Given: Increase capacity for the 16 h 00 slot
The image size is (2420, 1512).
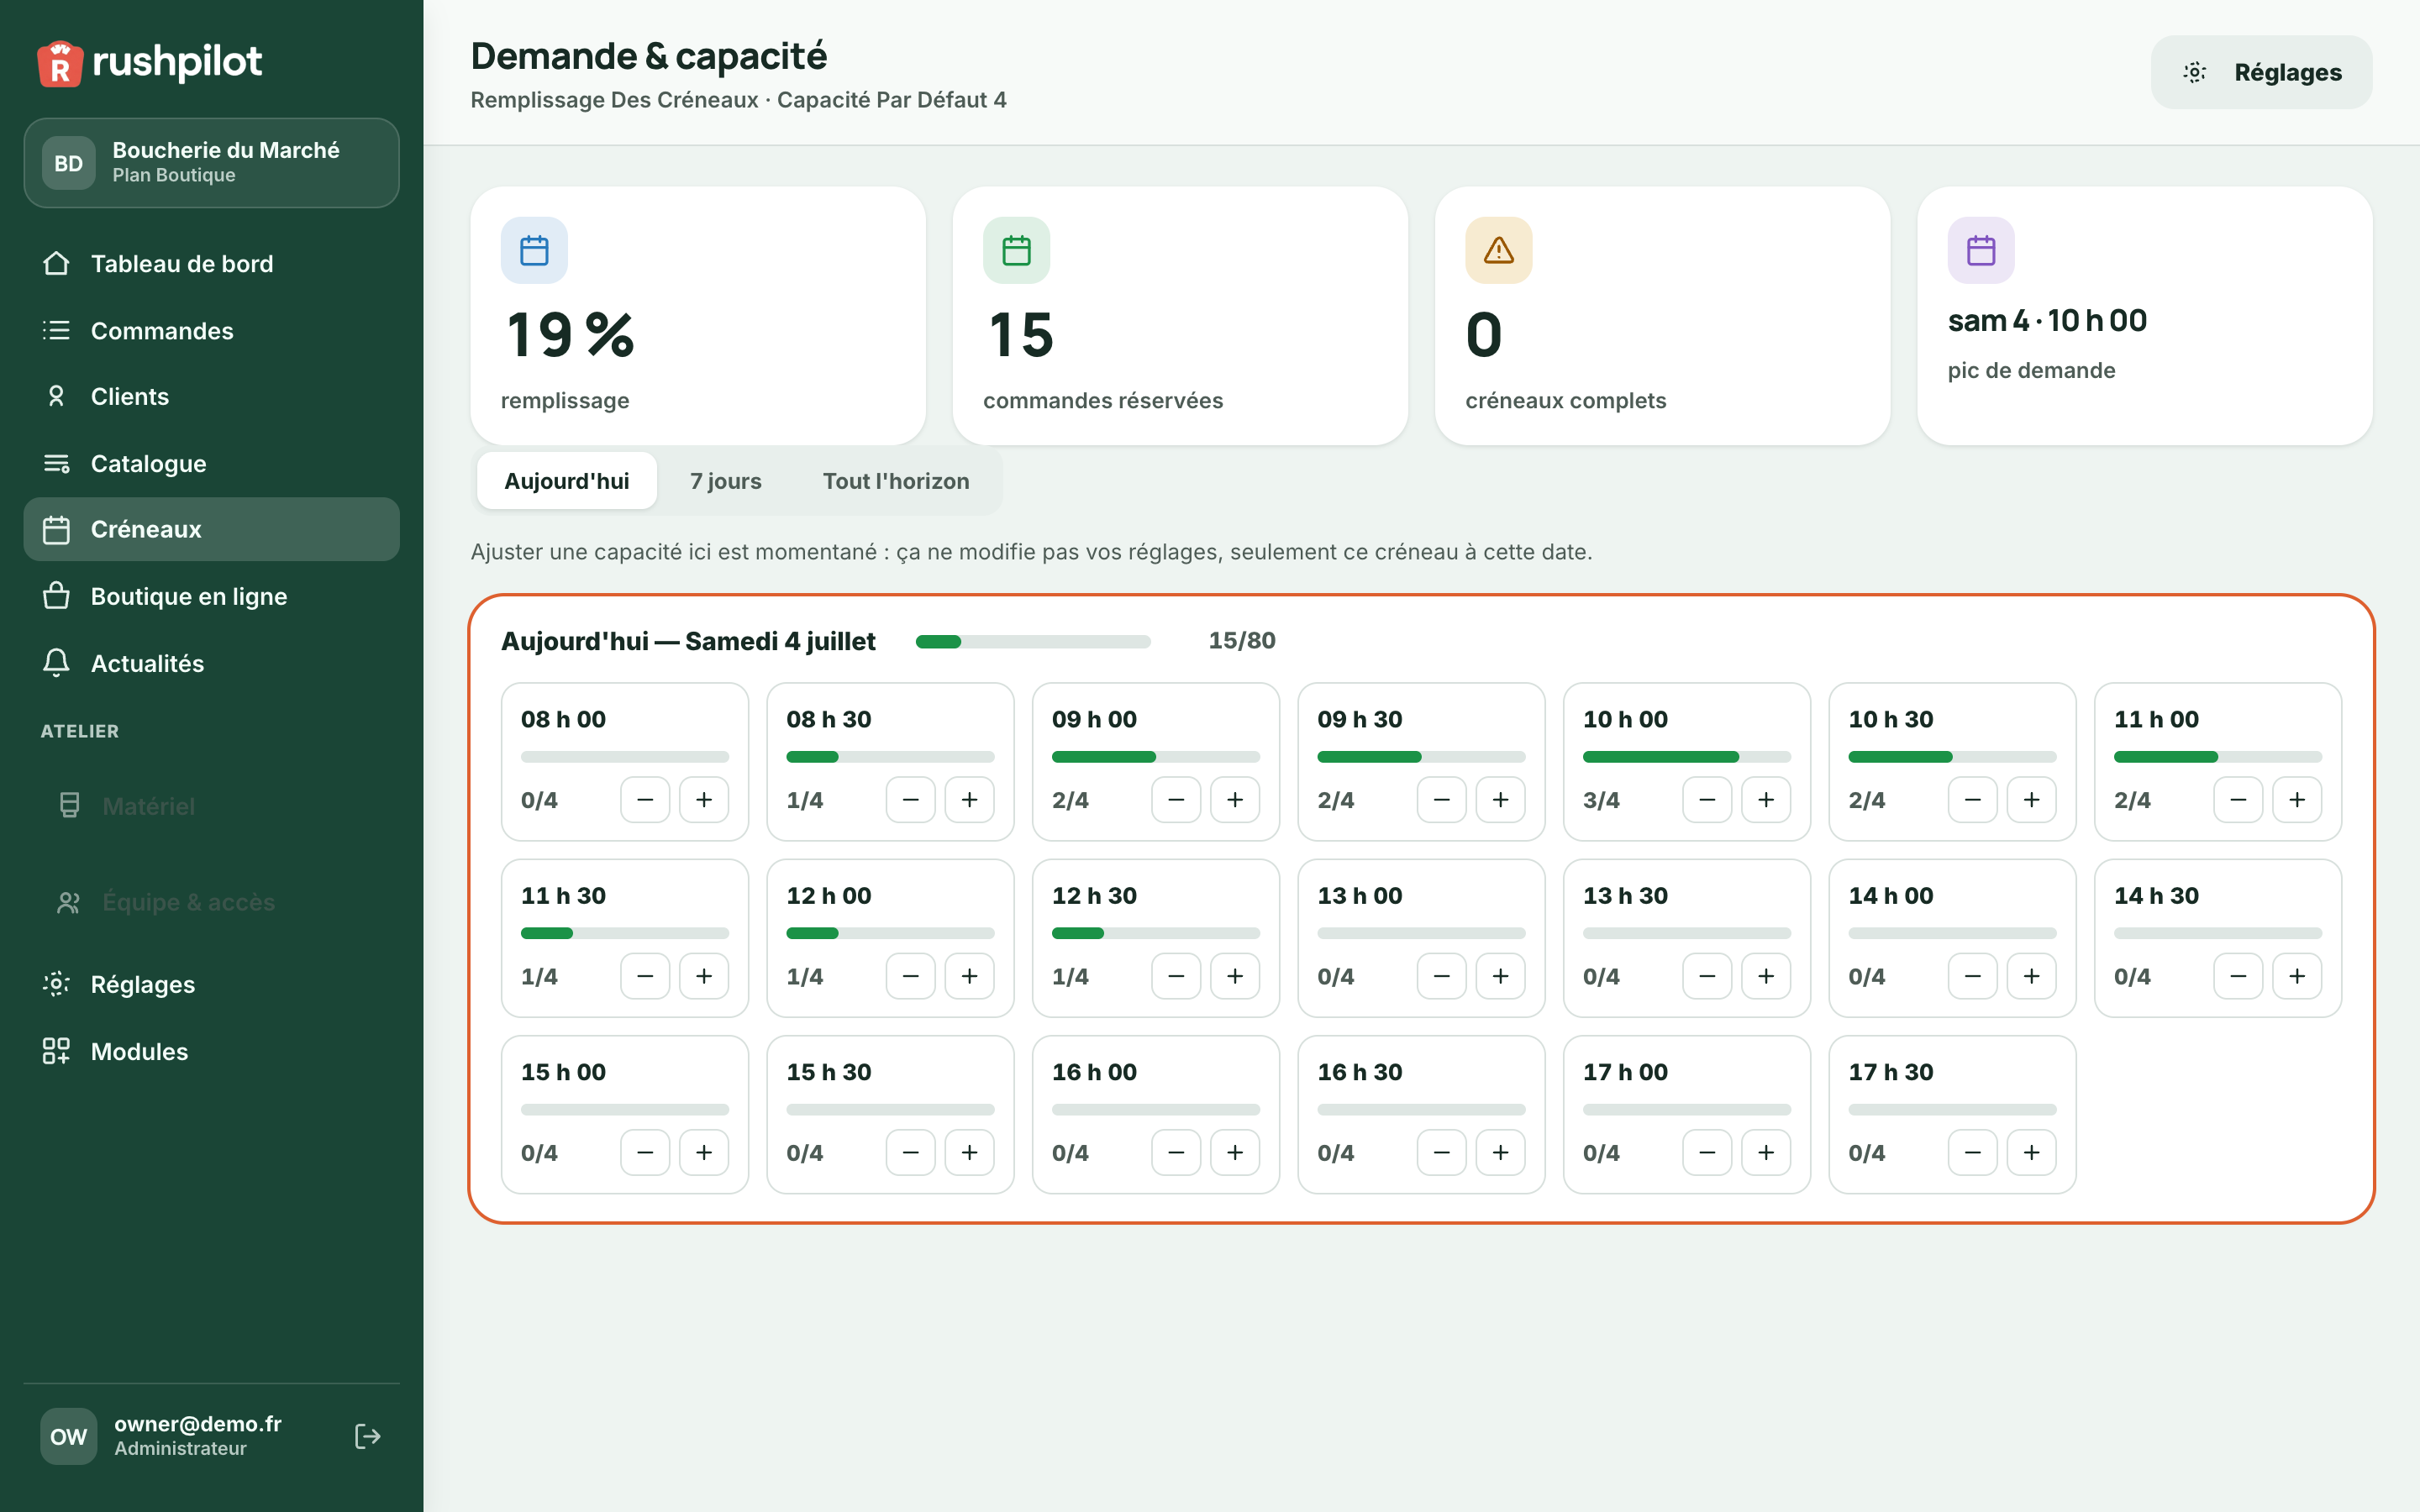Looking at the screenshot, I should click(1235, 1153).
